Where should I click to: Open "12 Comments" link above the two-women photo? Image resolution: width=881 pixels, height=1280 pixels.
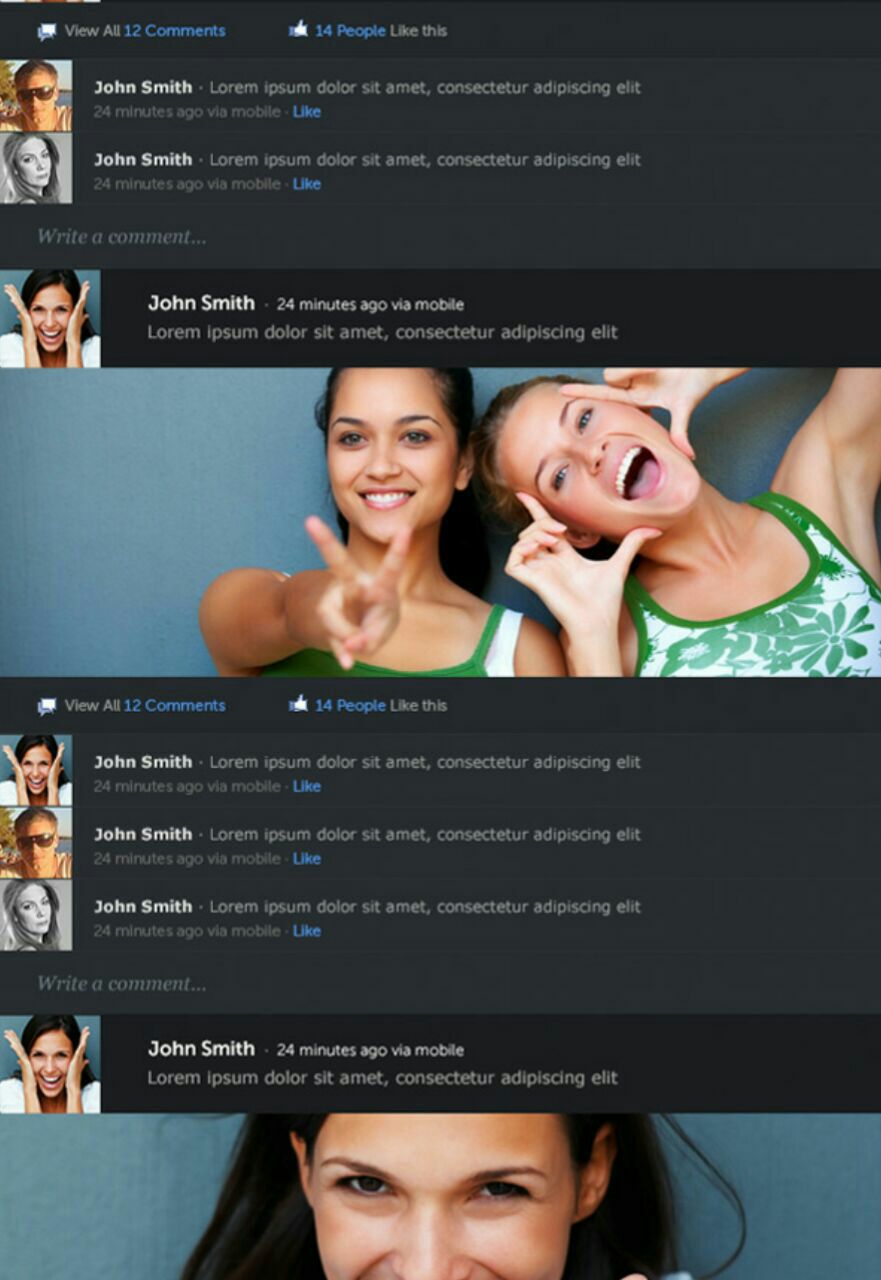pyautogui.click(x=174, y=31)
